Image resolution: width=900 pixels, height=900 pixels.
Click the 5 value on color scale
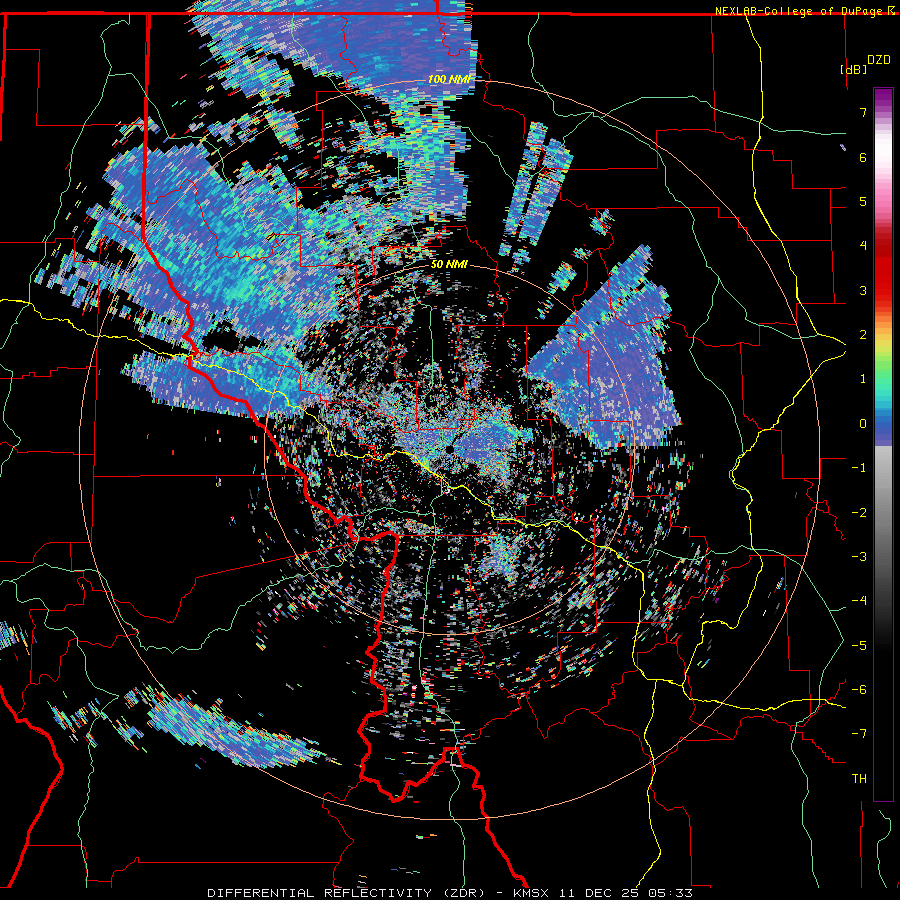tap(863, 201)
